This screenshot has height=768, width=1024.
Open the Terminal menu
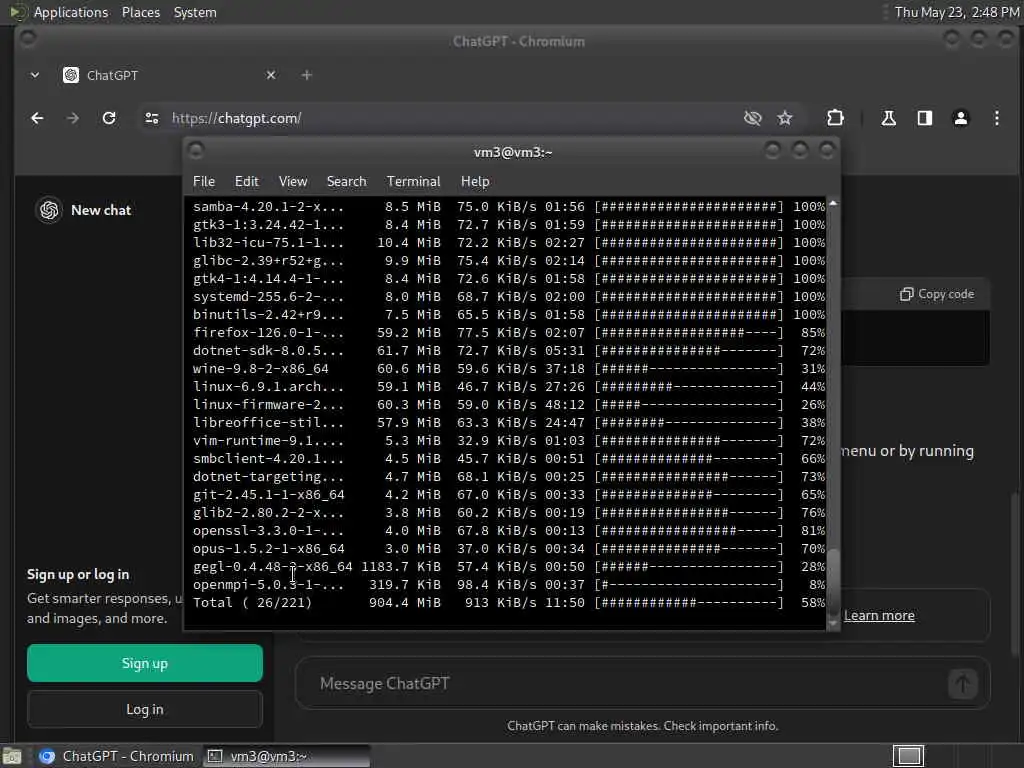click(x=413, y=182)
